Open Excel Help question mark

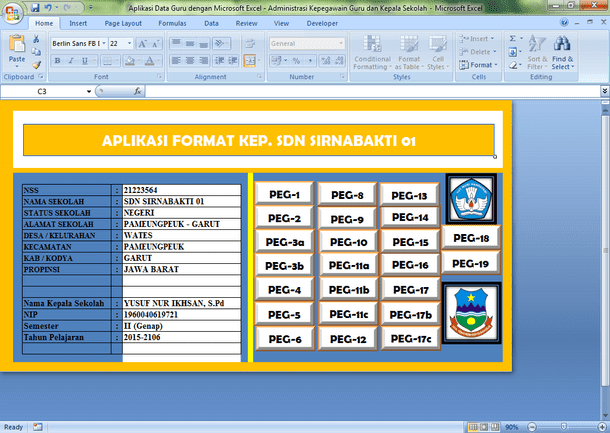[564, 23]
